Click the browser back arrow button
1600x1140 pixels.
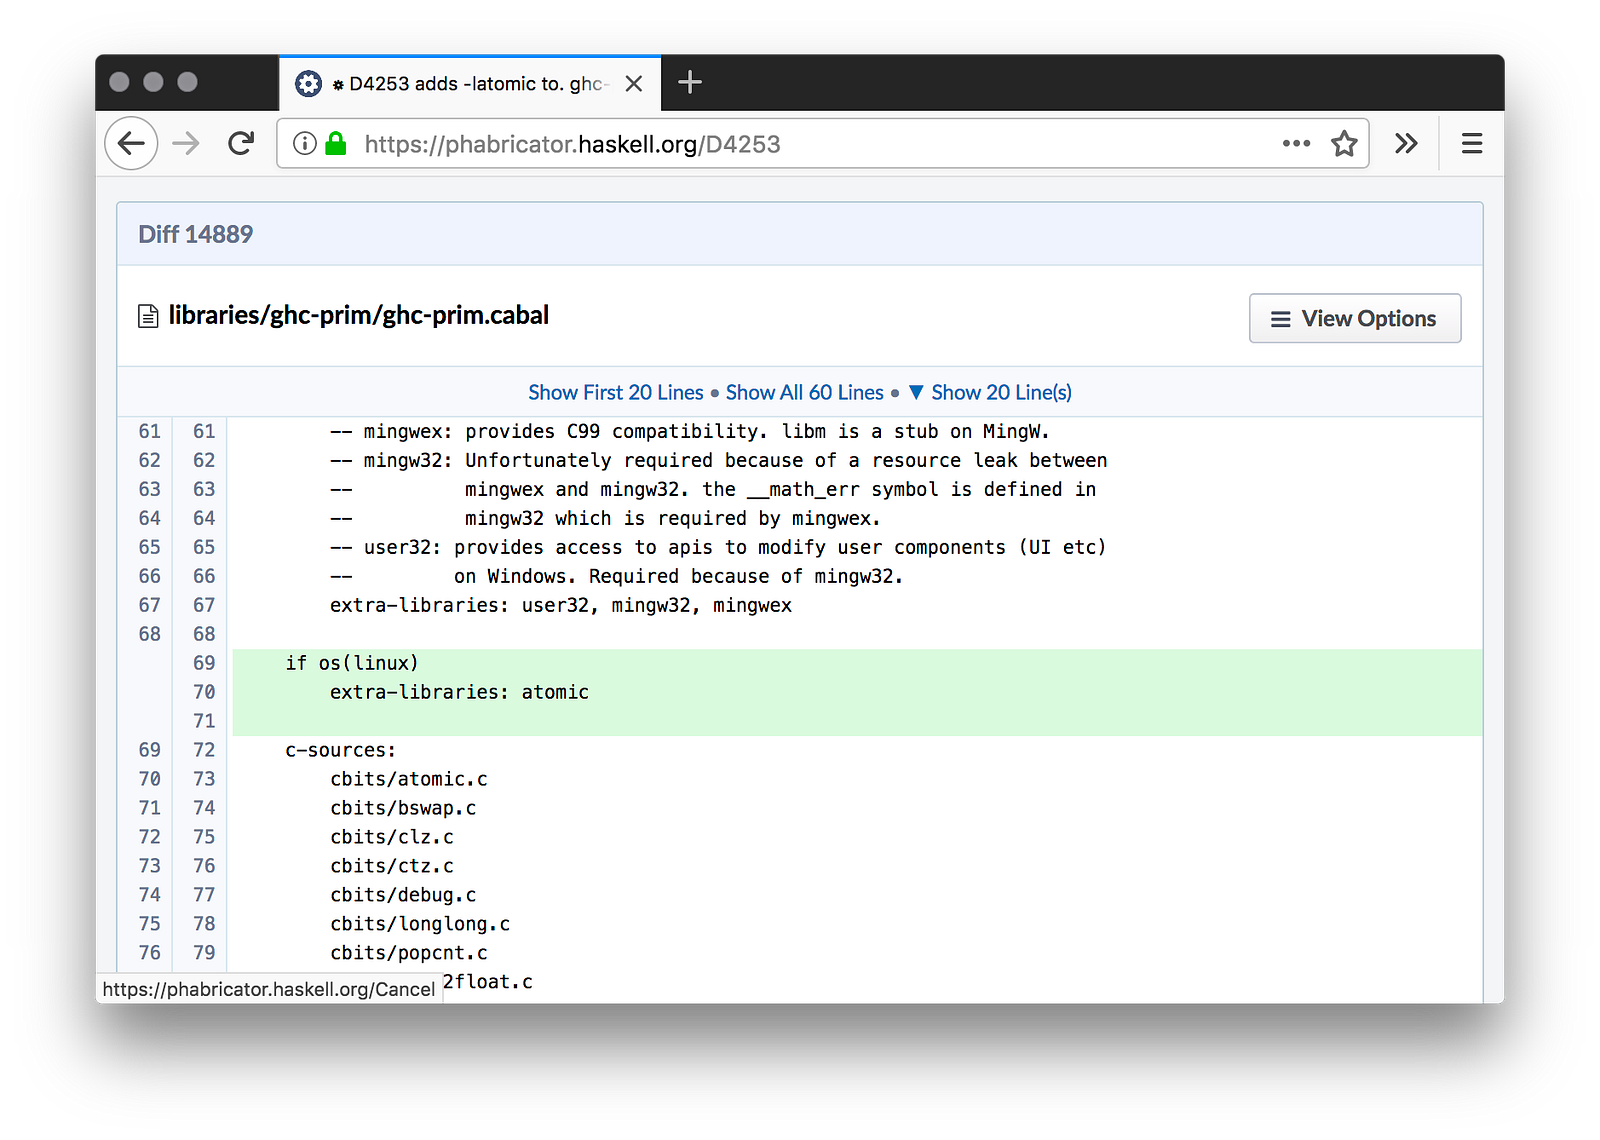[131, 144]
